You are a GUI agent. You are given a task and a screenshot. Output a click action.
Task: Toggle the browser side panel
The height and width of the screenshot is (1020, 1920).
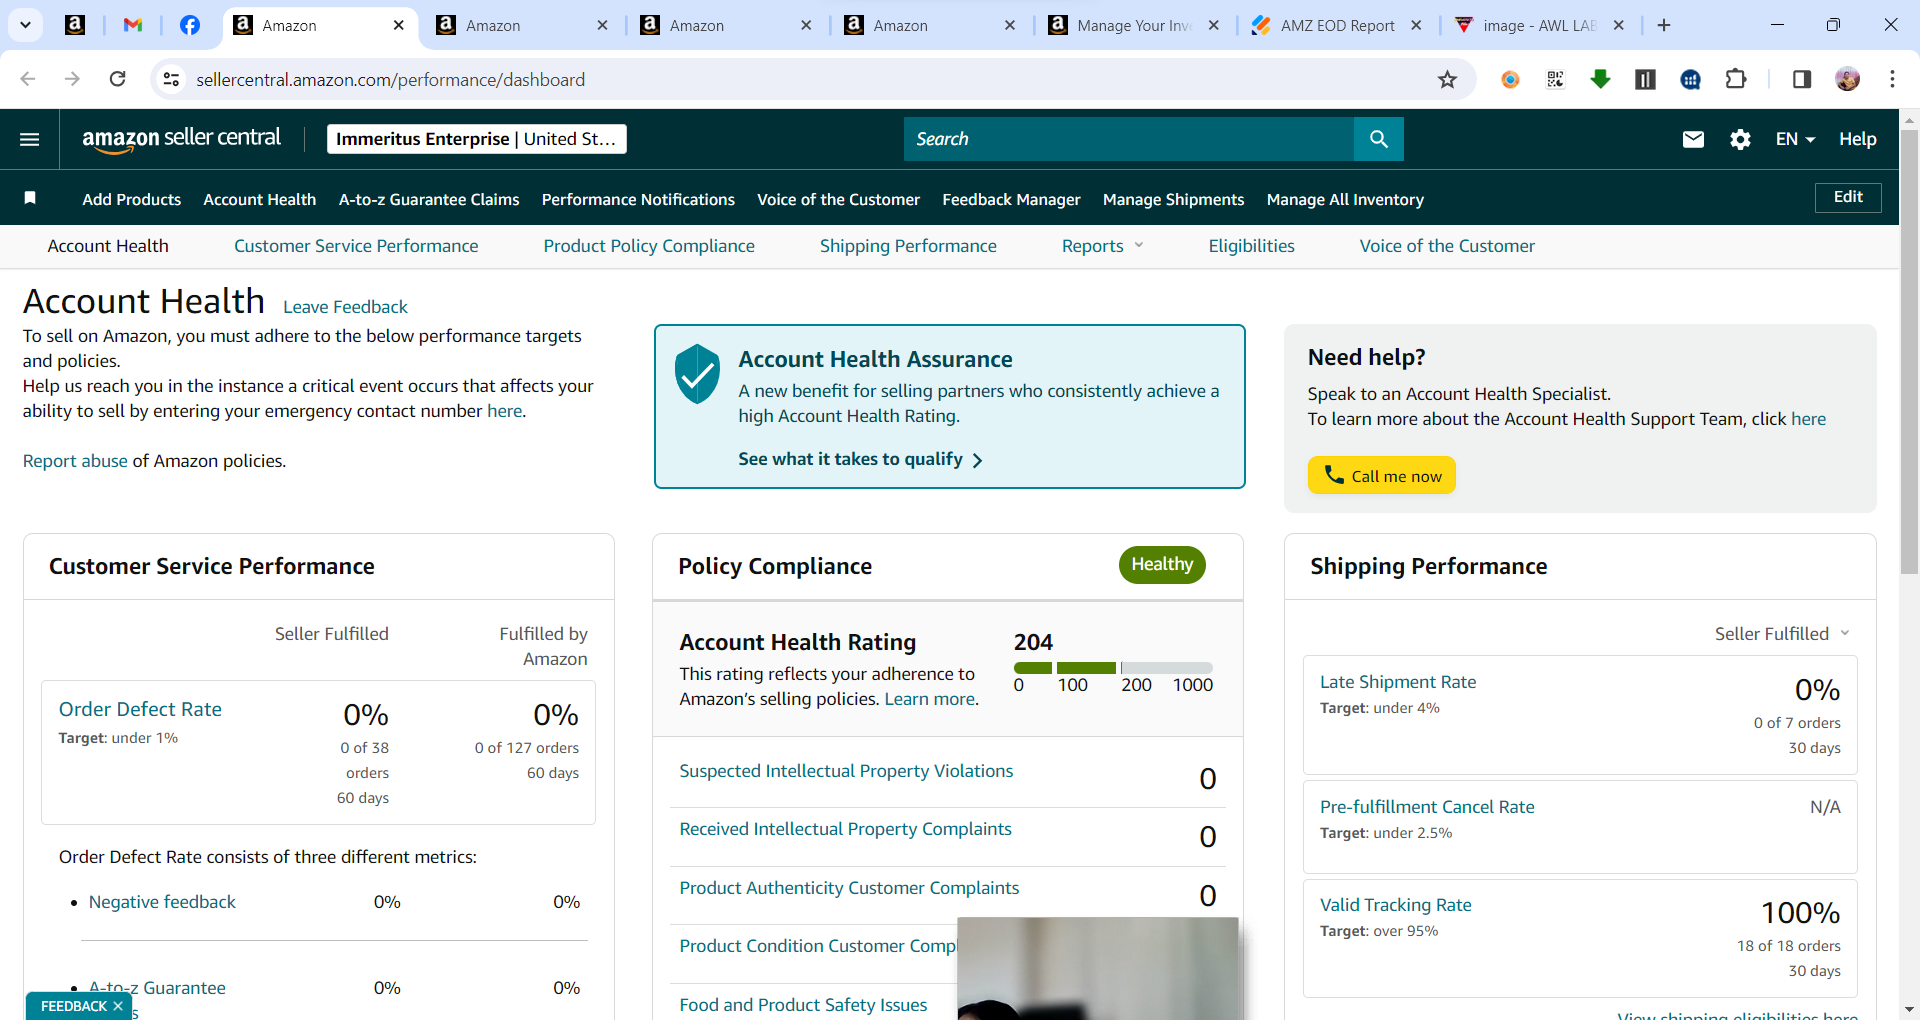click(x=1801, y=79)
